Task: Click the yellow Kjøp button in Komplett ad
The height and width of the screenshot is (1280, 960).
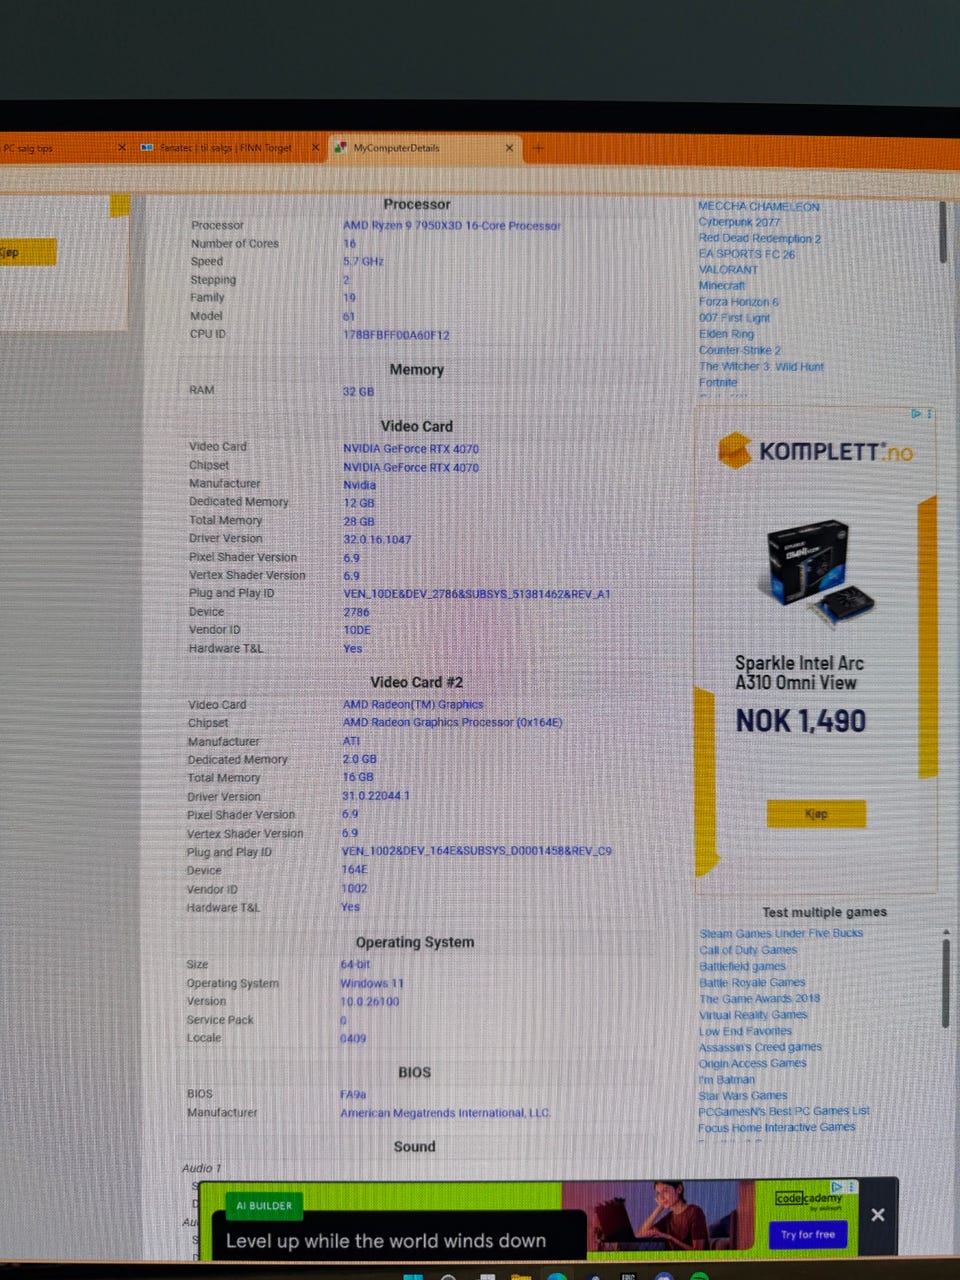Action: pyautogui.click(x=816, y=814)
